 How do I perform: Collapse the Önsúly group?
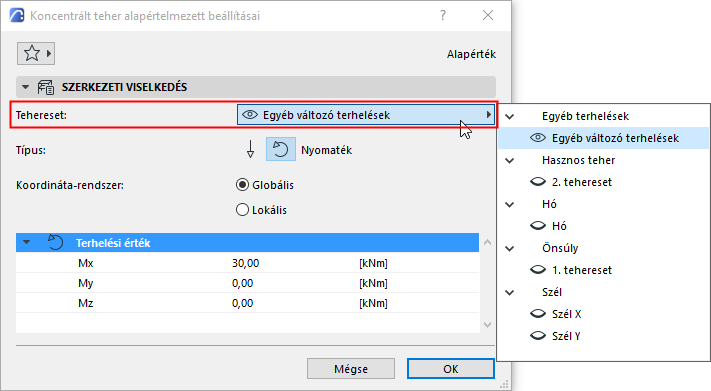click(x=510, y=249)
